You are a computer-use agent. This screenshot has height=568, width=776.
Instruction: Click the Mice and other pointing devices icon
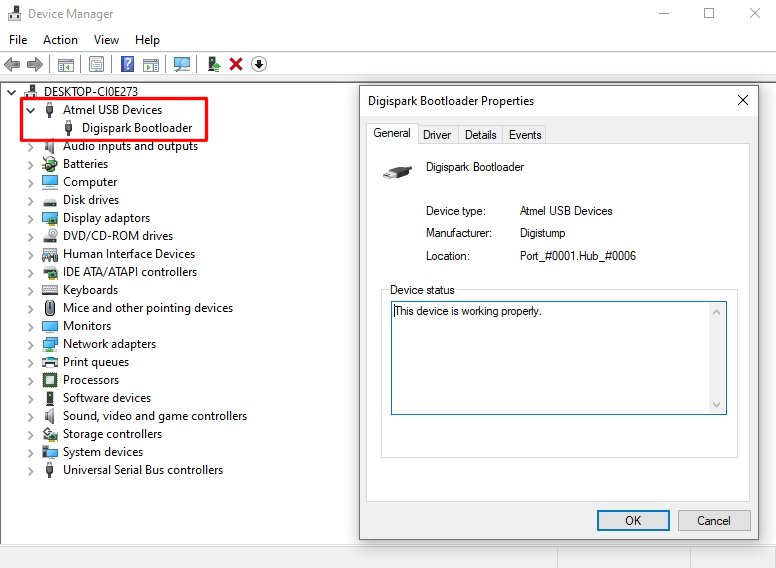(x=49, y=308)
